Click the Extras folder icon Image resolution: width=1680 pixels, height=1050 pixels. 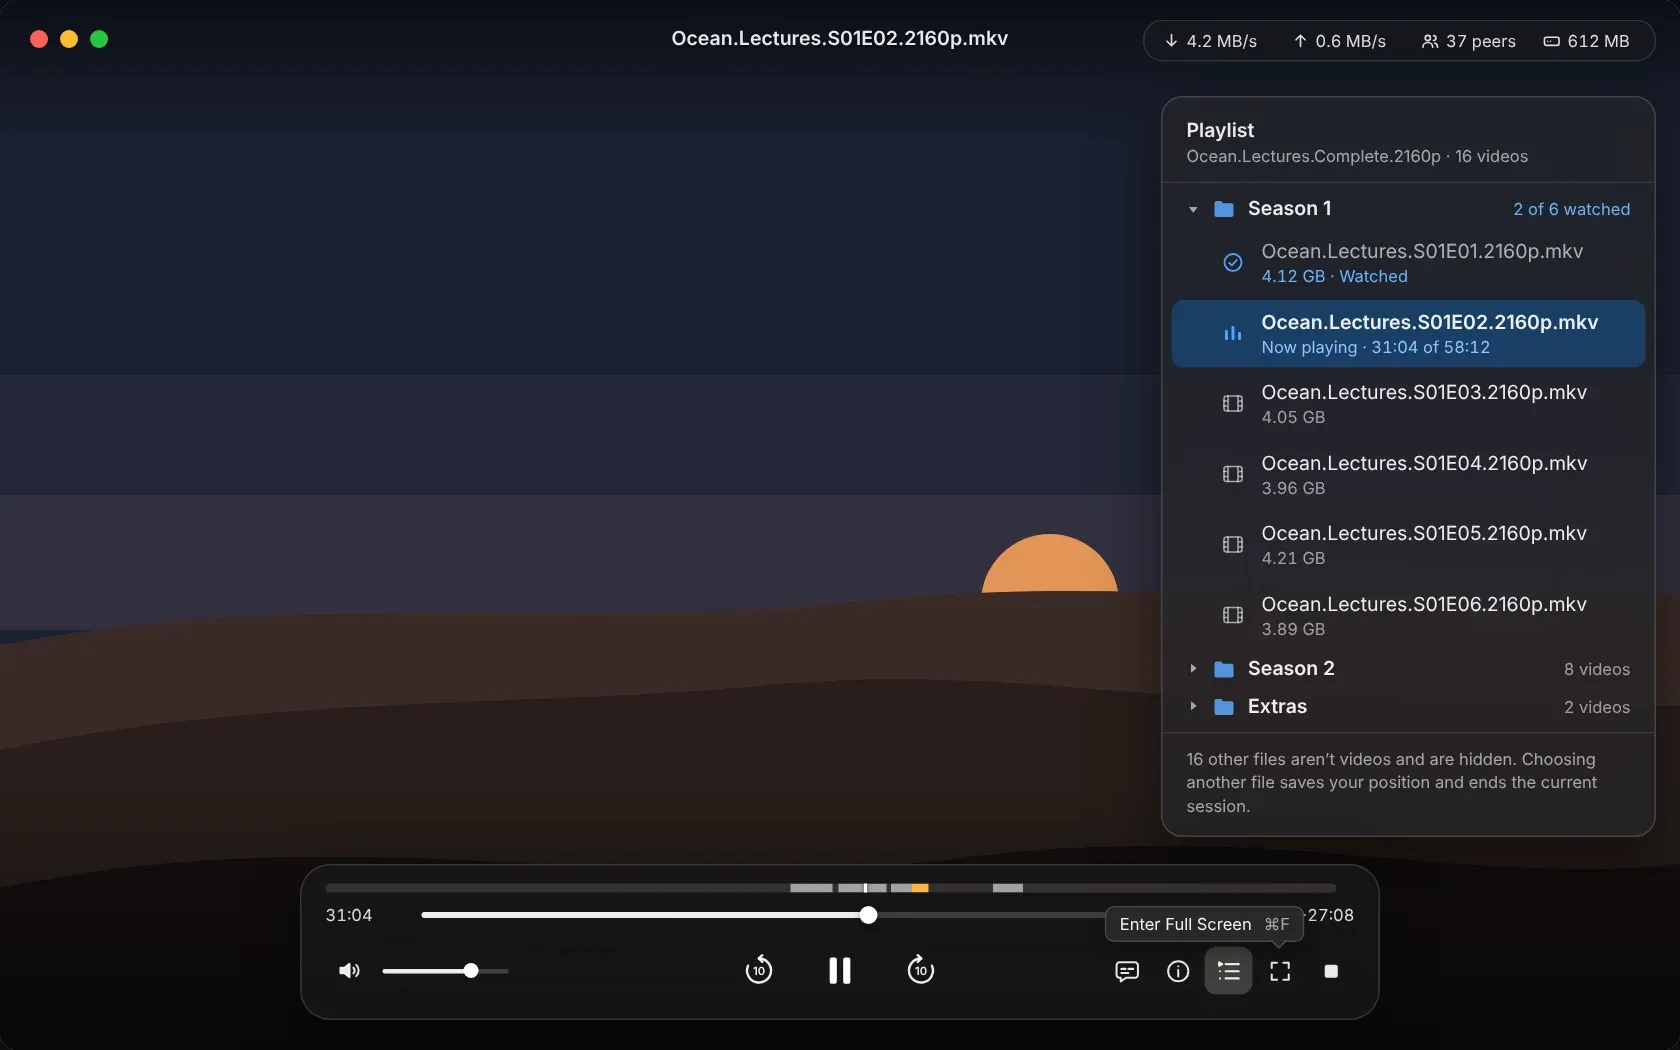click(x=1224, y=707)
